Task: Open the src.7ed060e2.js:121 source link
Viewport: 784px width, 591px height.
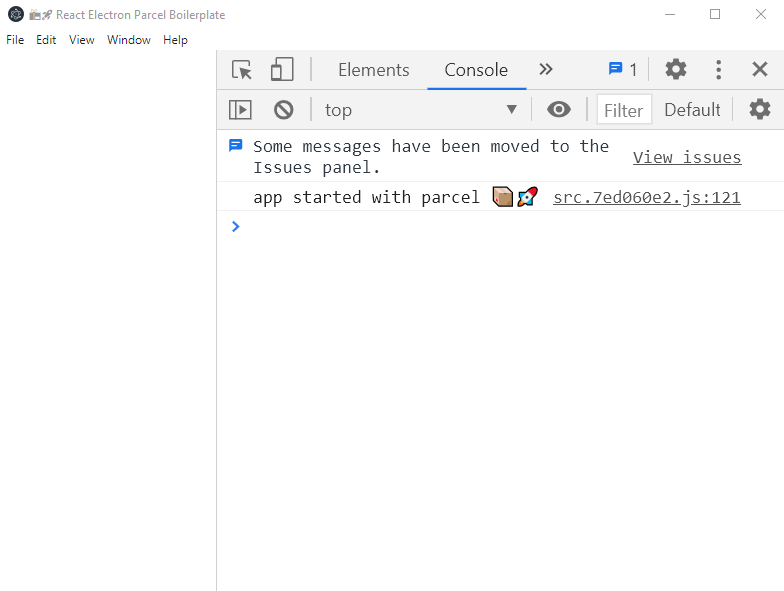Action: pyautogui.click(x=646, y=197)
